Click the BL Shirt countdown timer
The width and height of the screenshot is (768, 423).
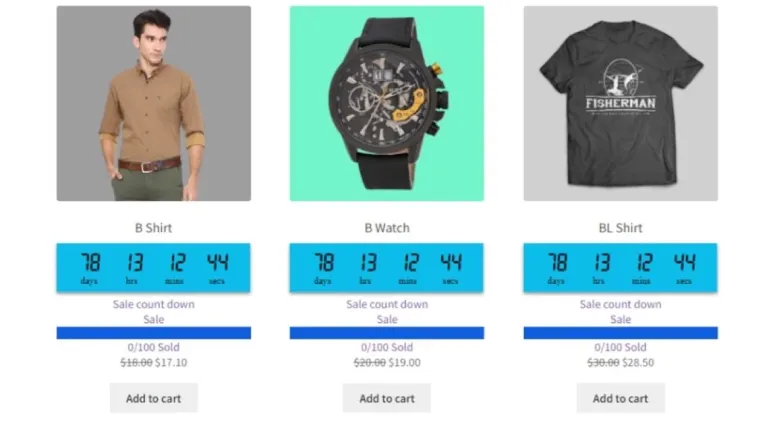pos(621,268)
